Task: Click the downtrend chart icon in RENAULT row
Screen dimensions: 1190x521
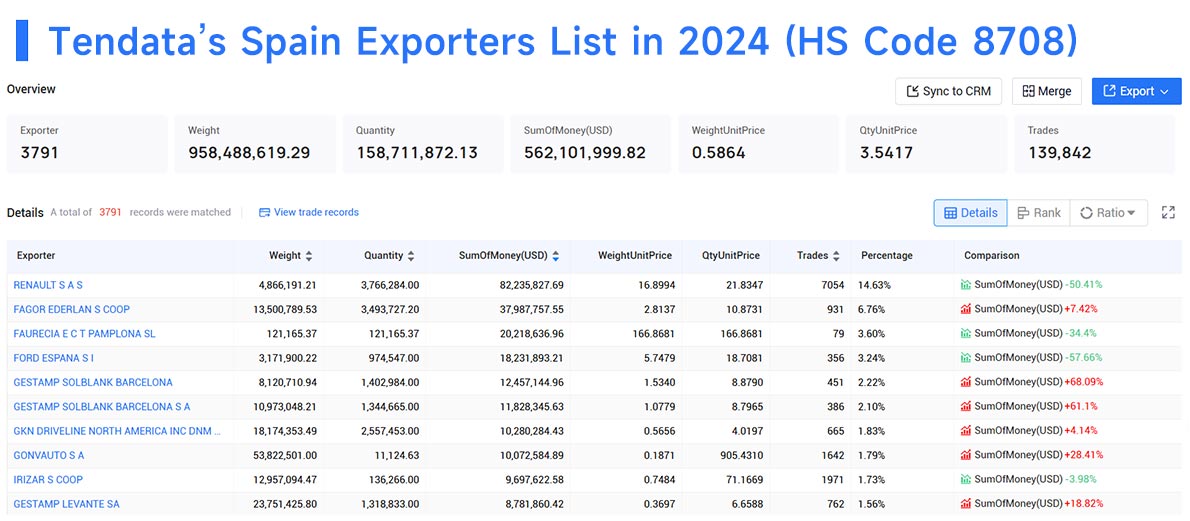Action: [x=965, y=285]
